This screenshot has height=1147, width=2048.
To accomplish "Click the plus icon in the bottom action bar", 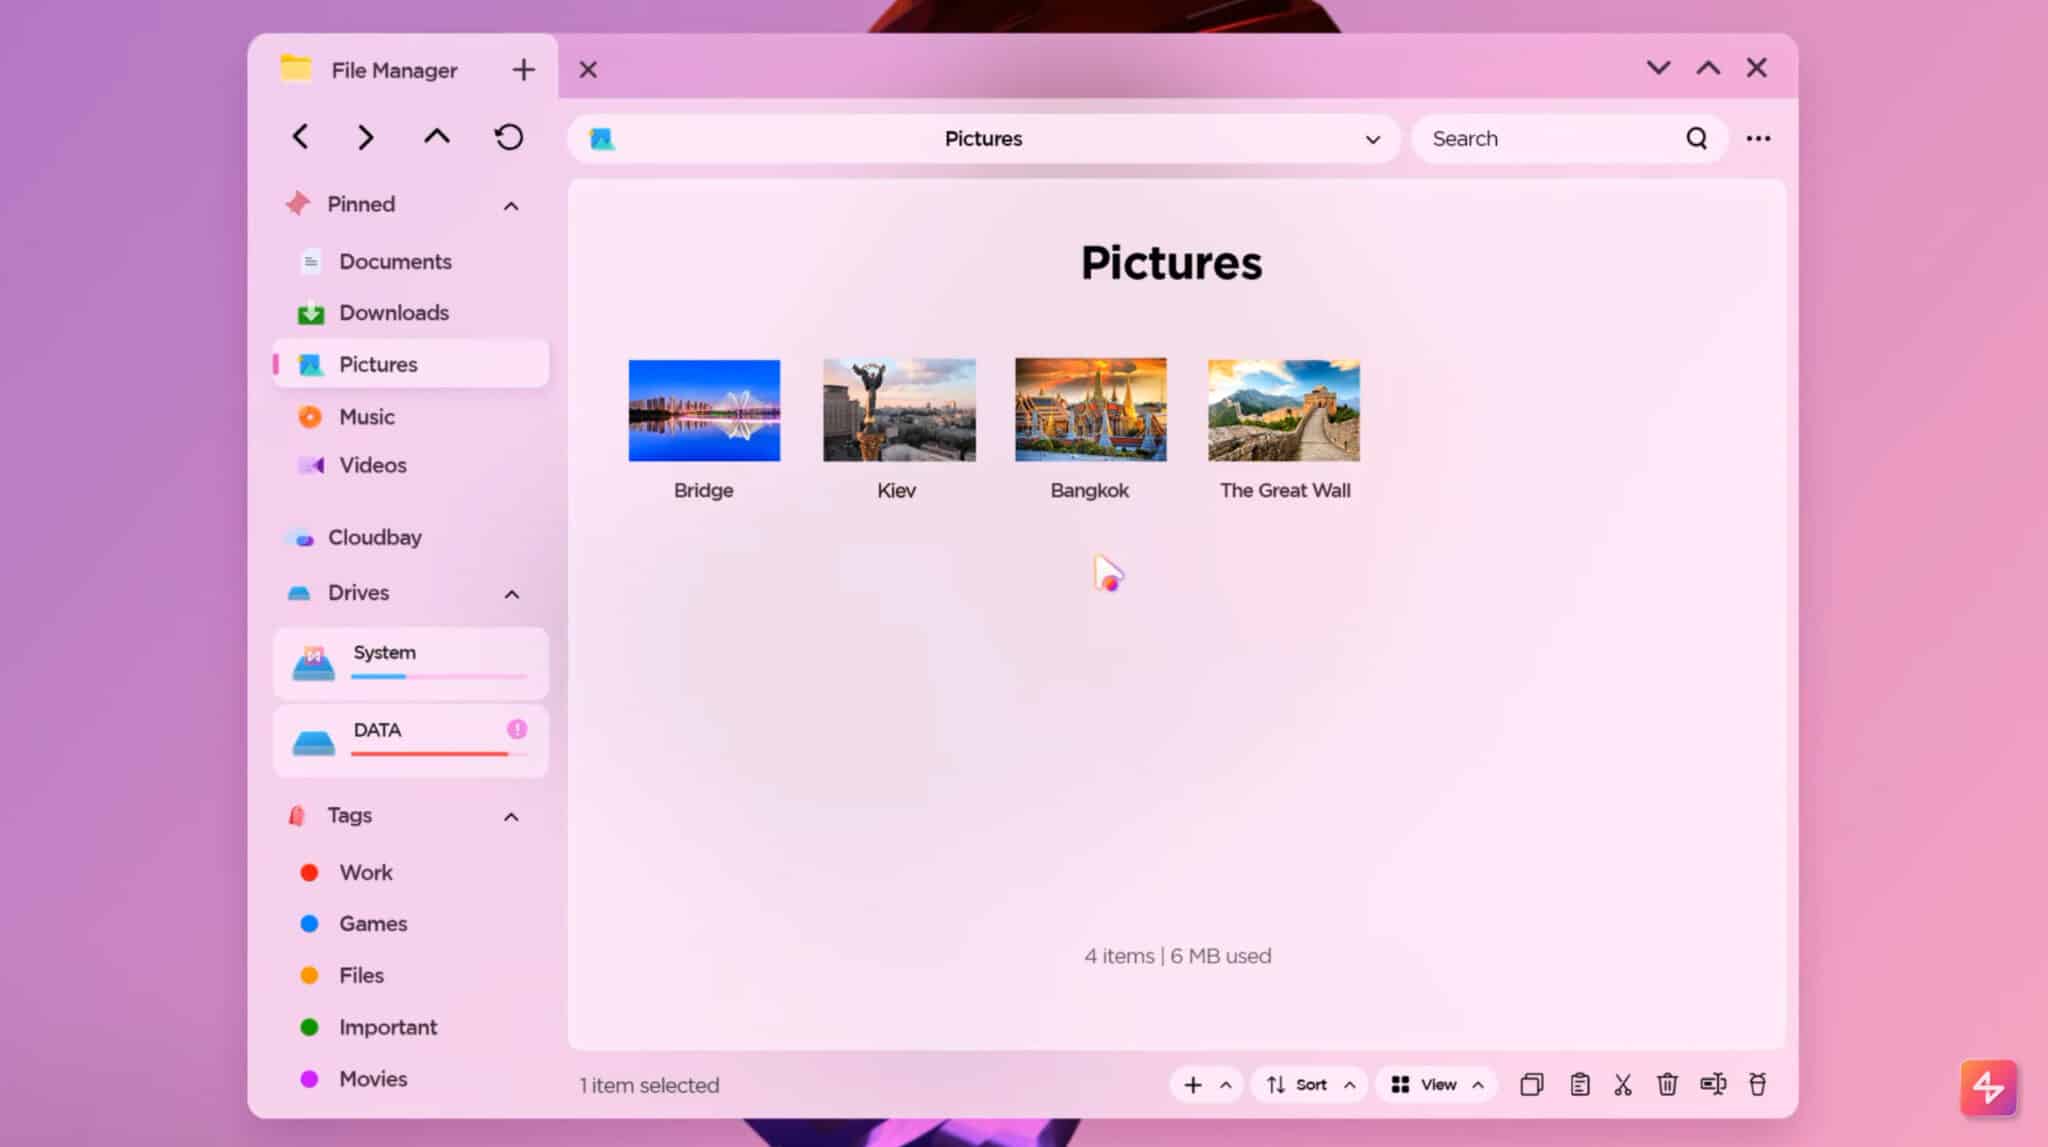I will point(1192,1084).
